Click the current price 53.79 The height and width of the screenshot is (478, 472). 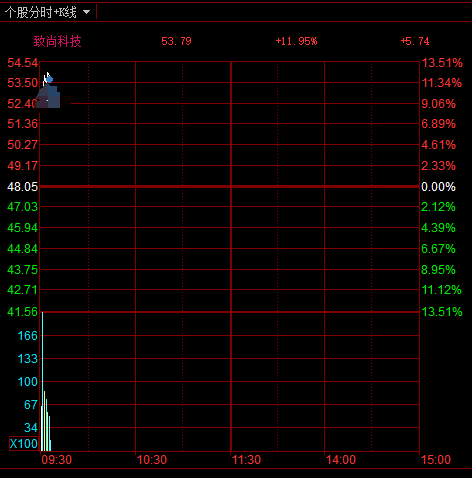(x=176, y=41)
